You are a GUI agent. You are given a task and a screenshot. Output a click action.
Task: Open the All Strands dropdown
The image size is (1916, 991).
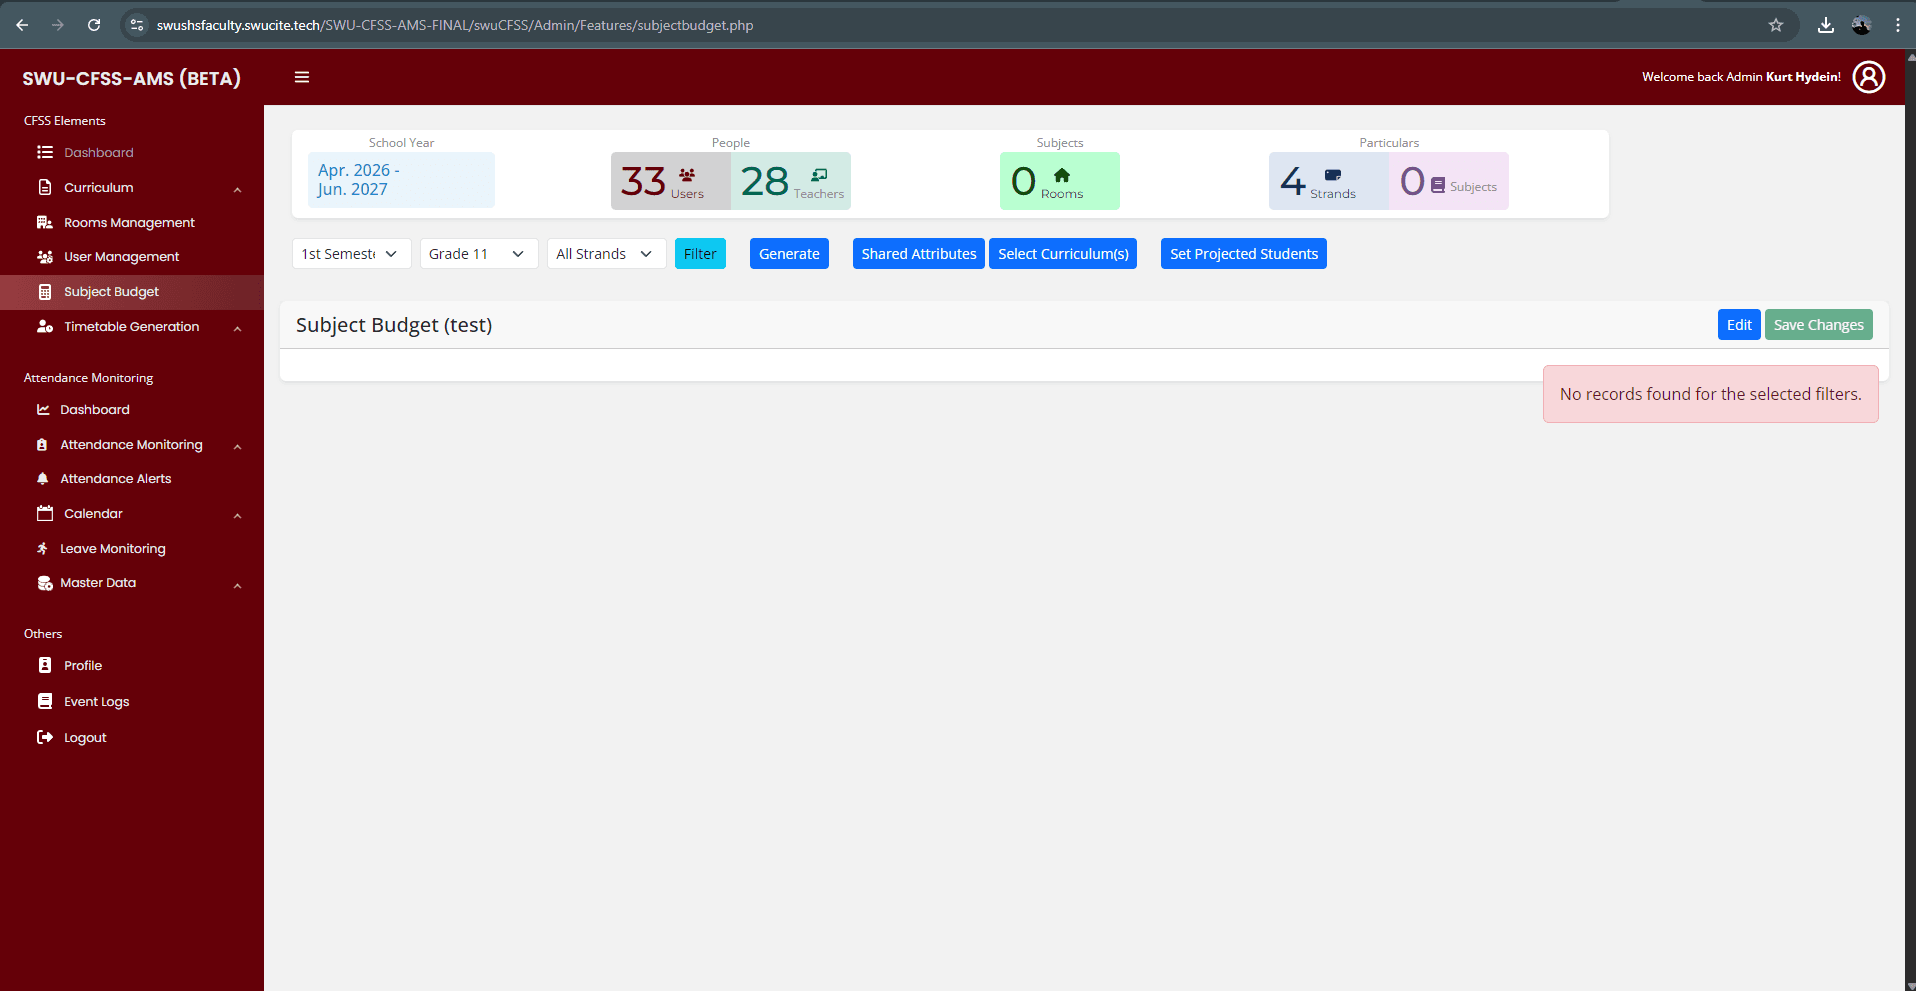tap(605, 253)
